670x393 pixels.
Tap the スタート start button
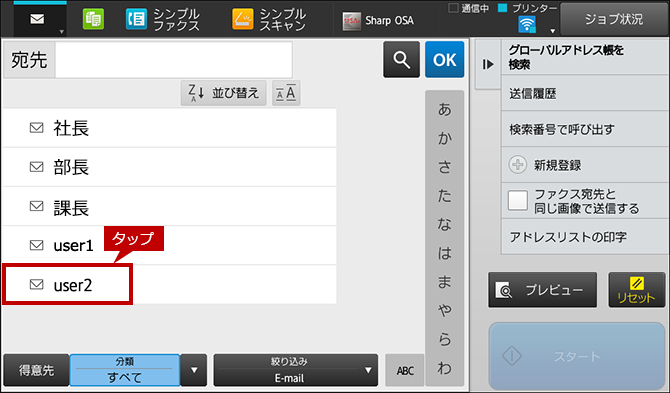click(577, 356)
